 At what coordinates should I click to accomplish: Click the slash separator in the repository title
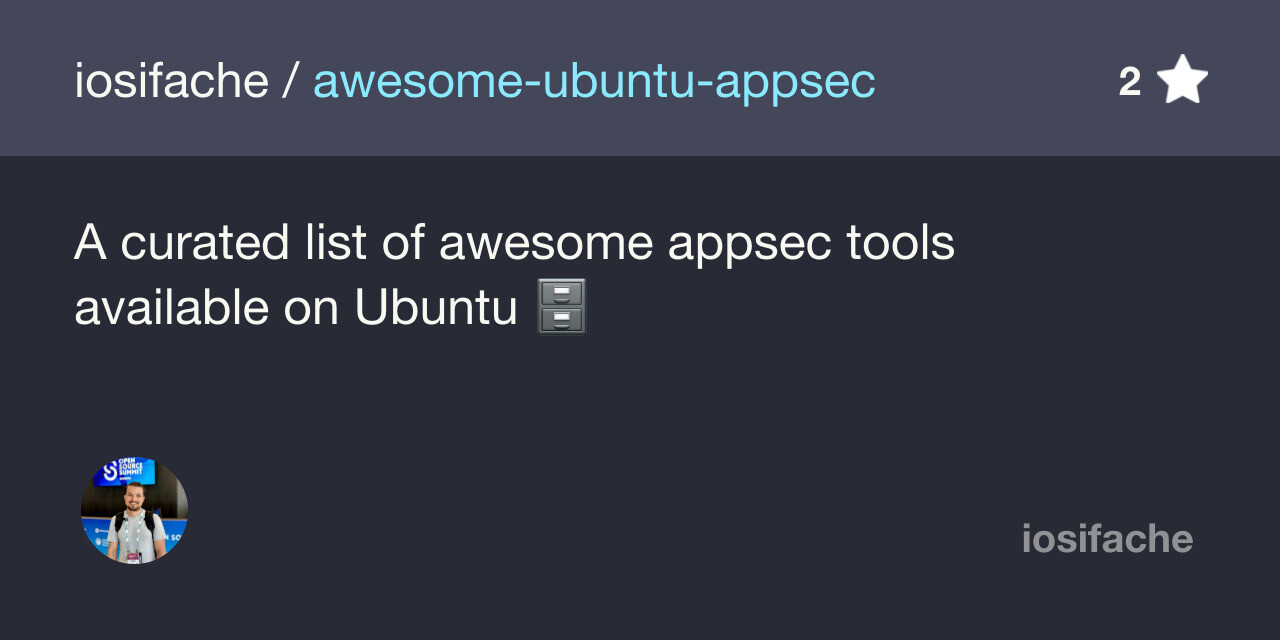[290, 82]
